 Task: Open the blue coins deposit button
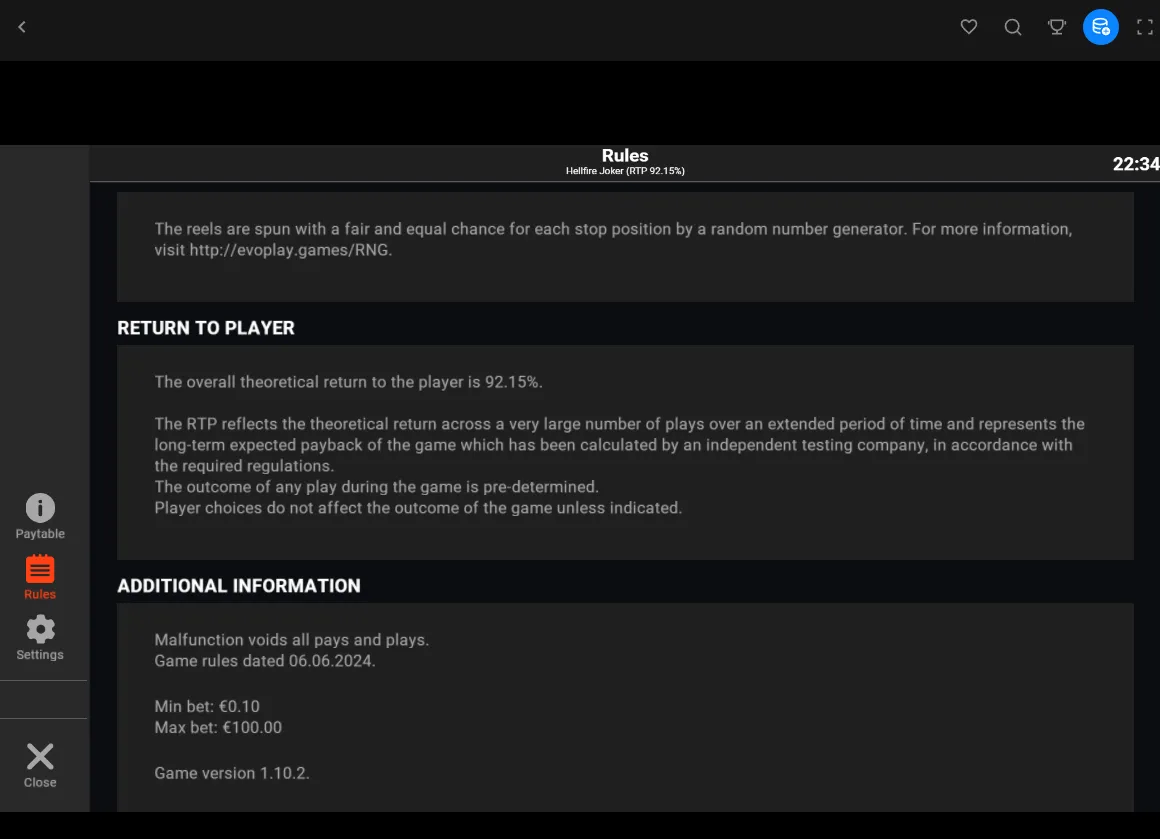1101,27
